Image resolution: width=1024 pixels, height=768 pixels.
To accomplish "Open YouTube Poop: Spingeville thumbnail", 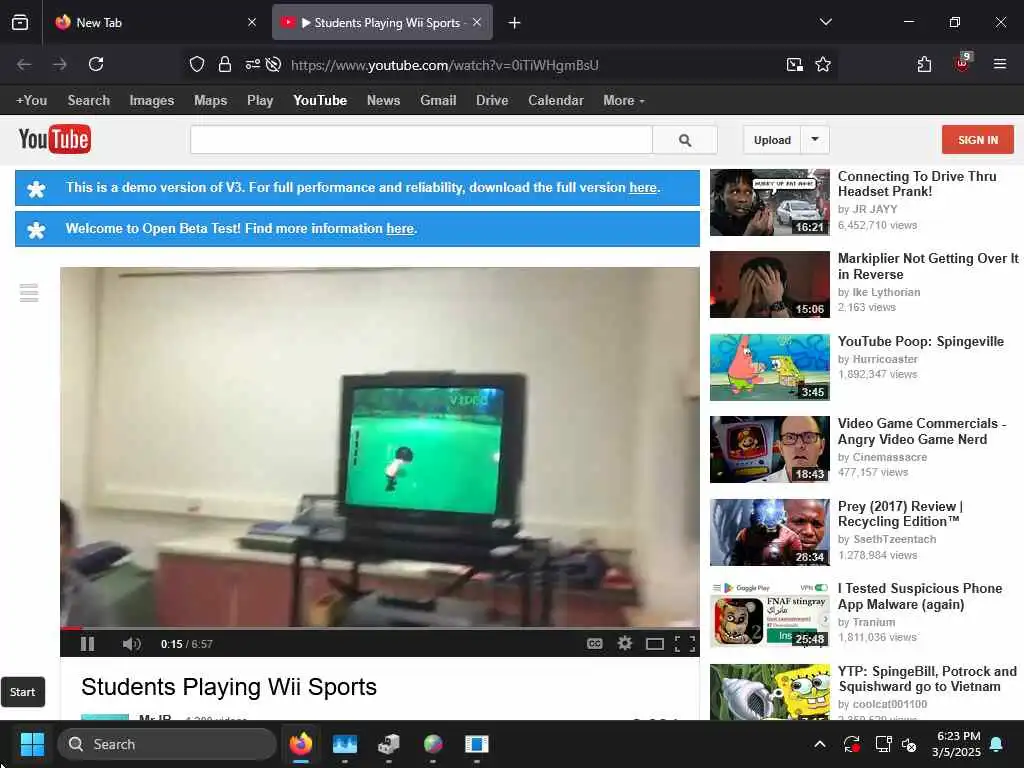I will (770, 367).
